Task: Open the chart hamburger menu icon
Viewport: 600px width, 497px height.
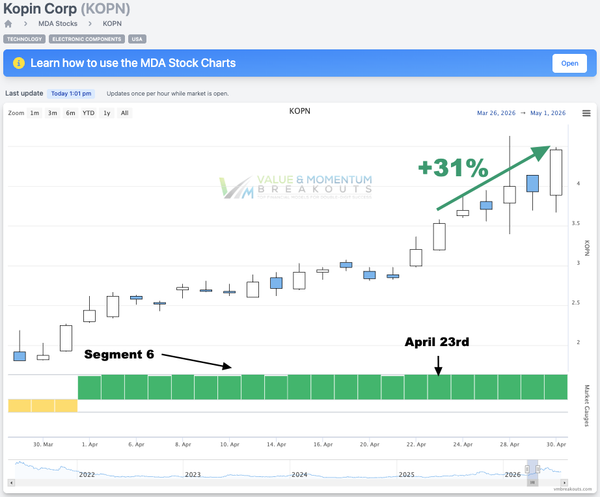Action: pyautogui.click(x=586, y=113)
